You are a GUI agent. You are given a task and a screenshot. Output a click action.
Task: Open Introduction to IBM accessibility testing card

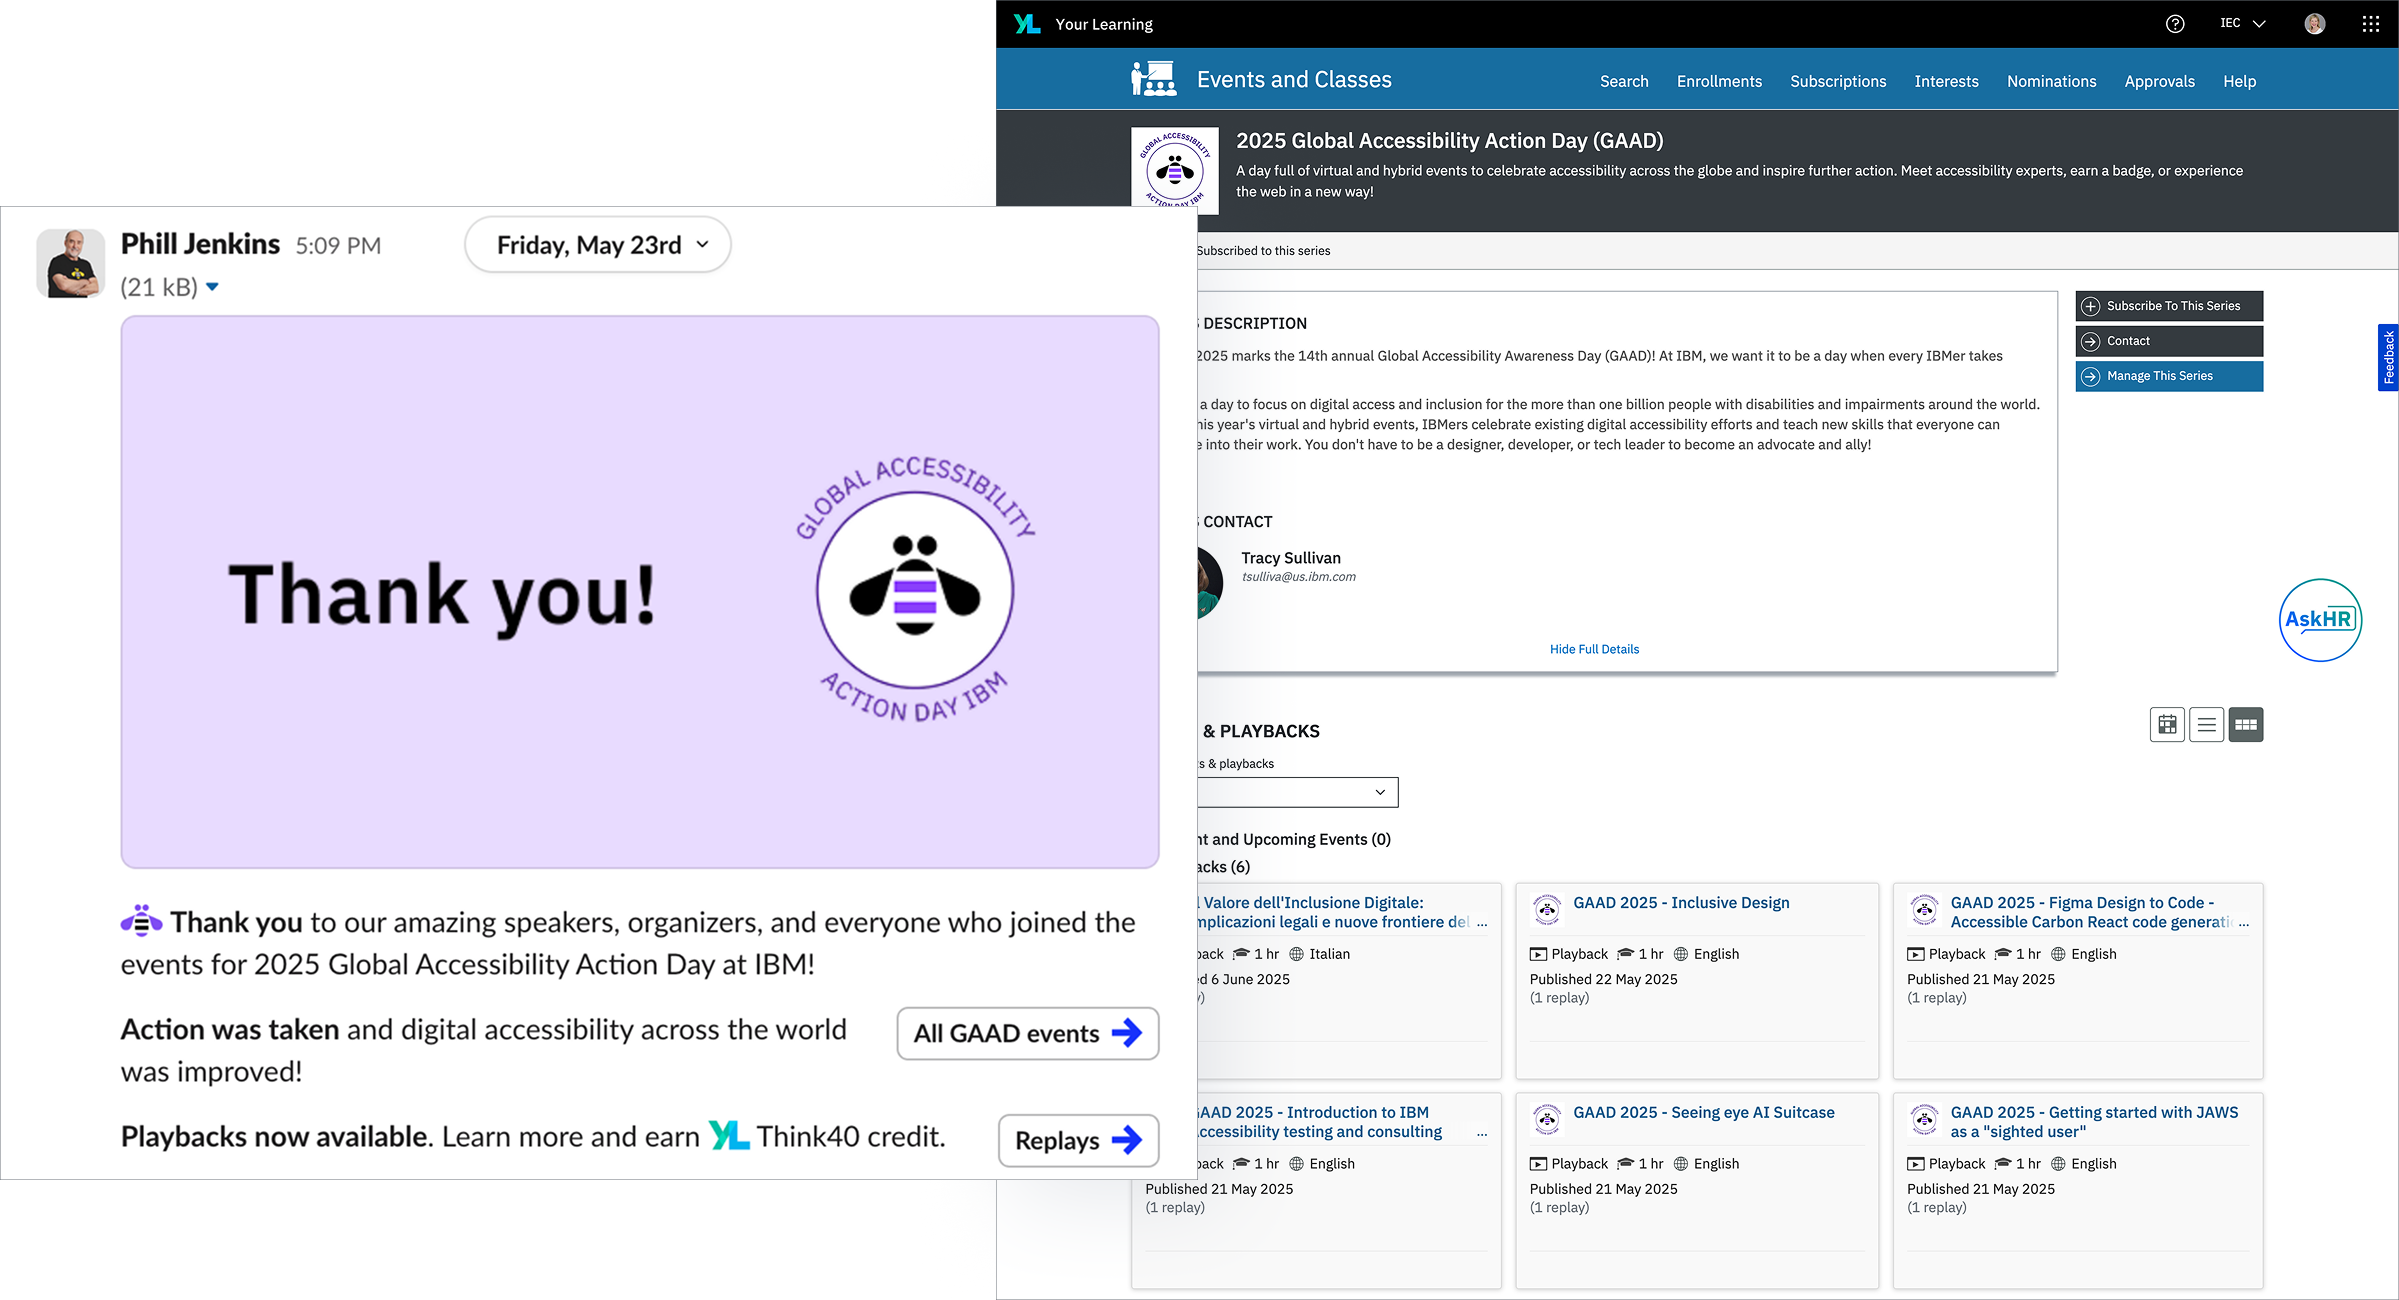pyautogui.click(x=1320, y=1122)
